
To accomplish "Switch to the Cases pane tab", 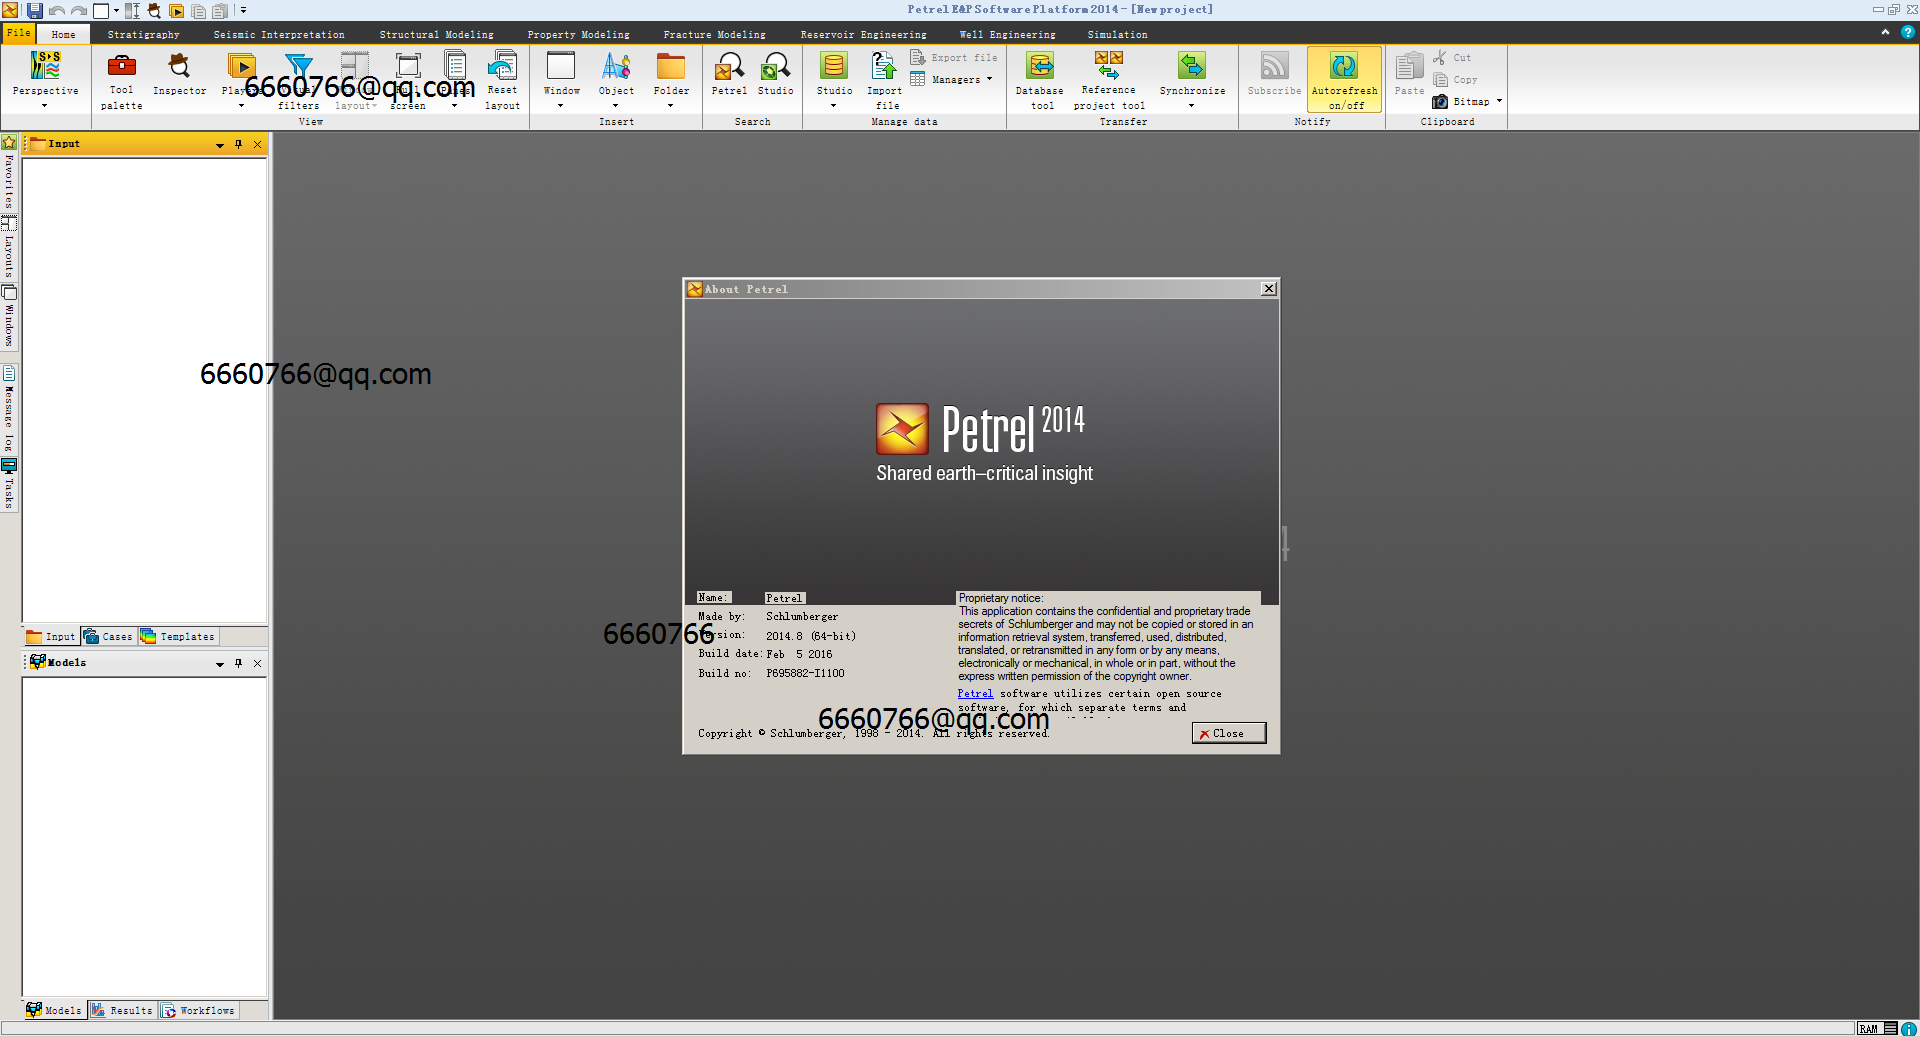I will coord(108,637).
